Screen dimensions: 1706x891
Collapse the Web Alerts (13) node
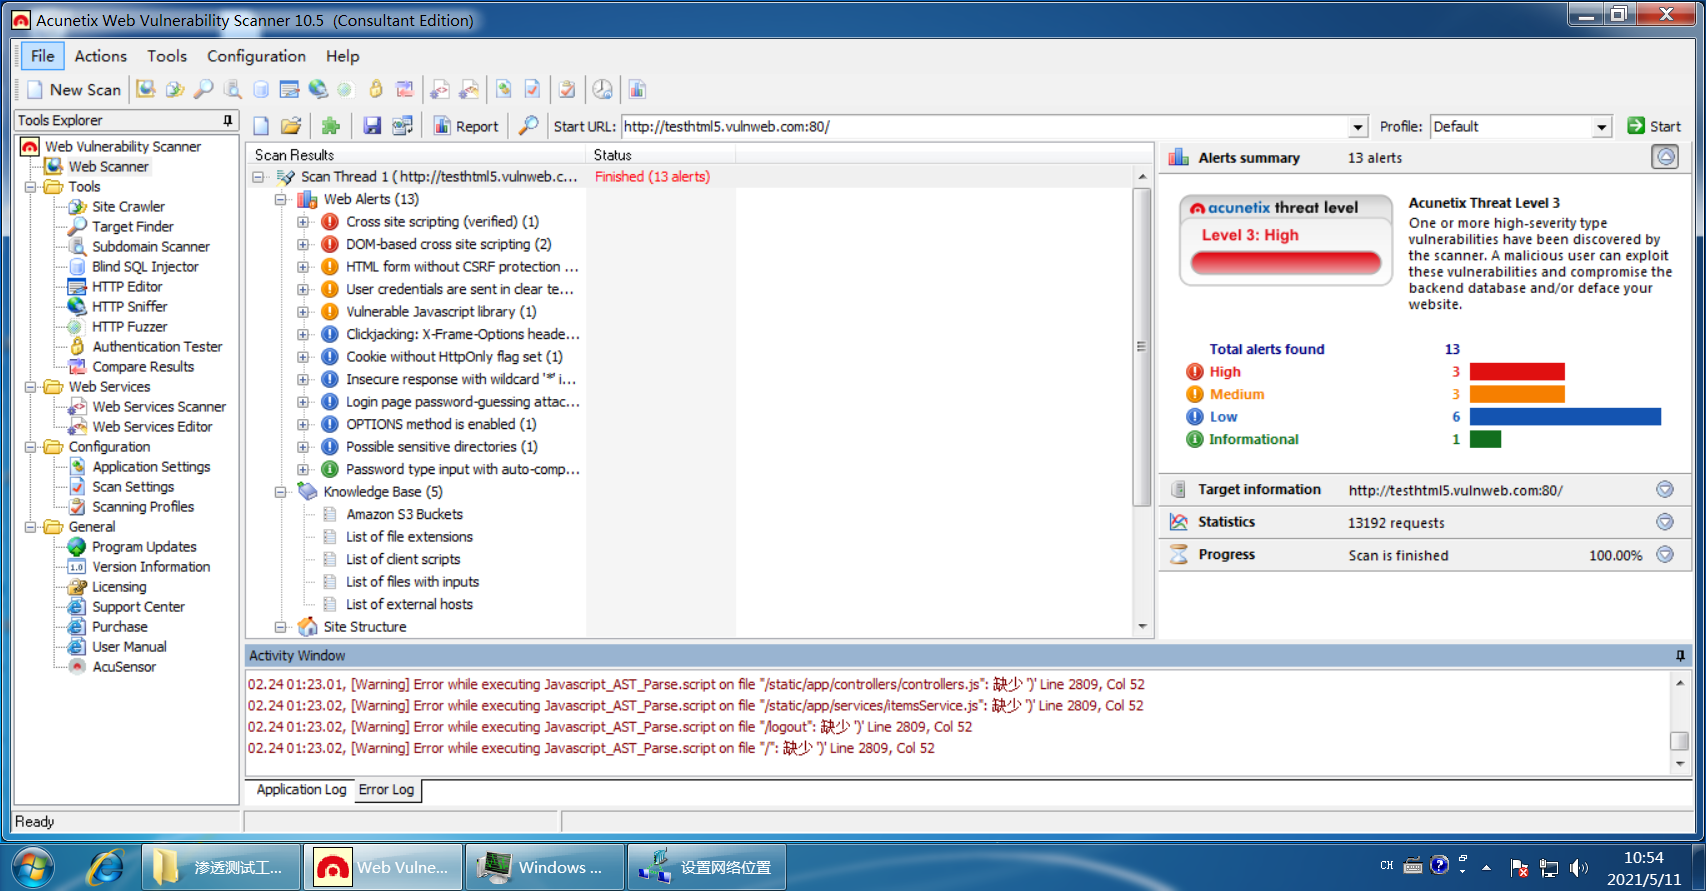[281, 200]
